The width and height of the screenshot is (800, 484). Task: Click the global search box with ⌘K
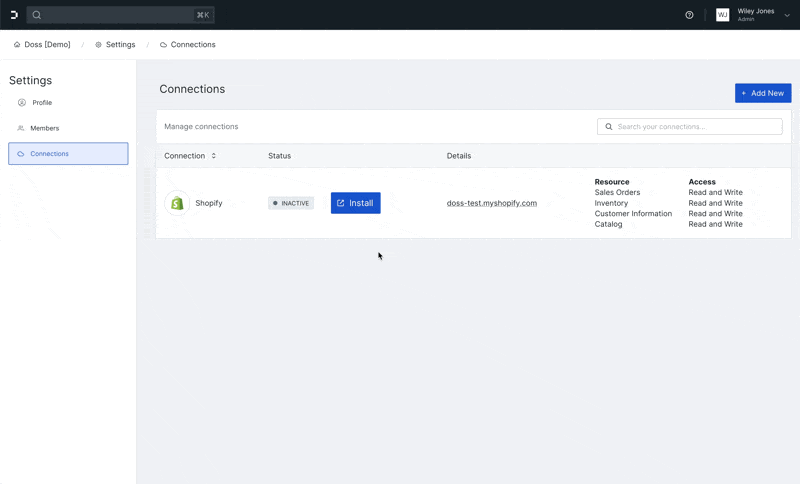coord(120,15)
